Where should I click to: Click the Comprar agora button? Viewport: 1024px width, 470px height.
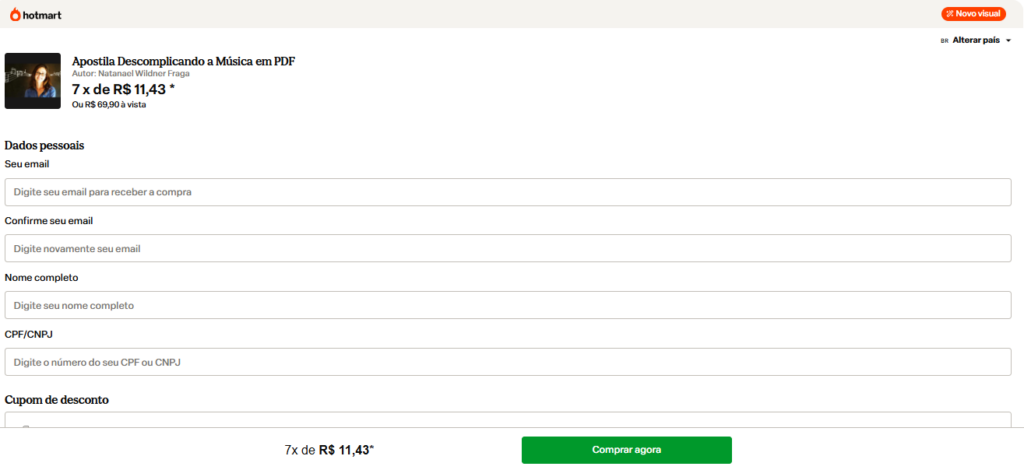click(626, 450)
